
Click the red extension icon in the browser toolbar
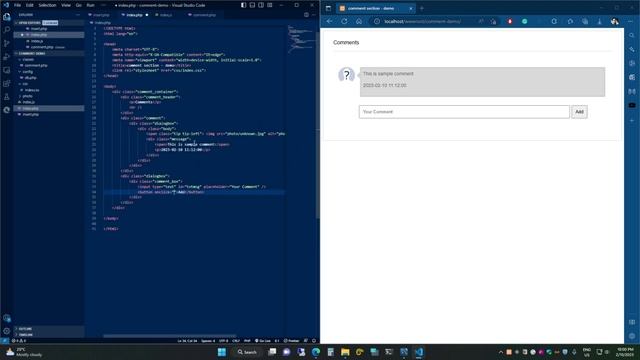point(509,21)
